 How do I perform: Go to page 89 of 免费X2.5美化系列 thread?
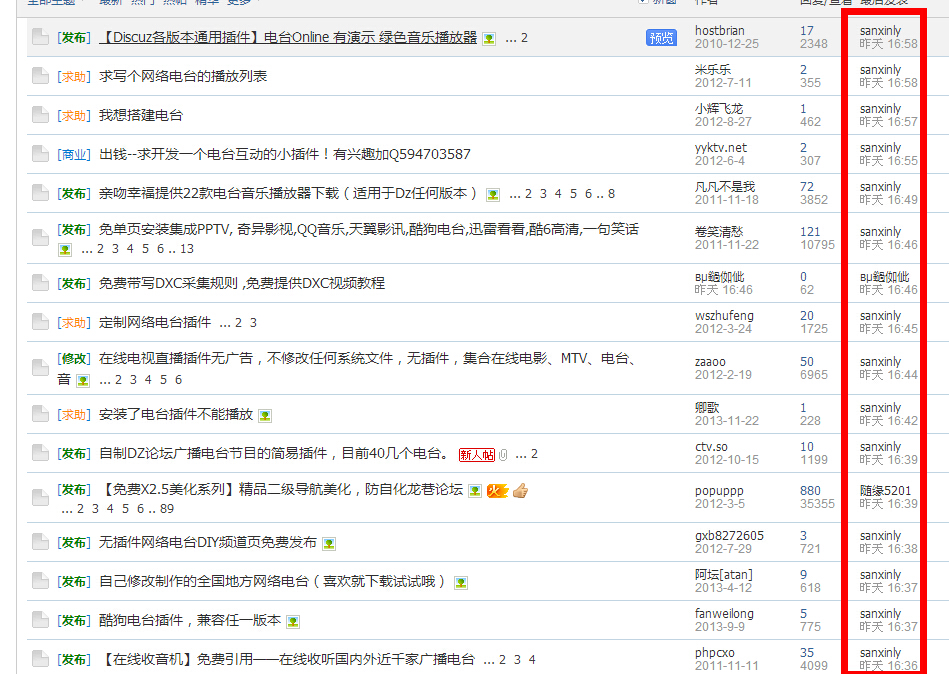[167, 509]
